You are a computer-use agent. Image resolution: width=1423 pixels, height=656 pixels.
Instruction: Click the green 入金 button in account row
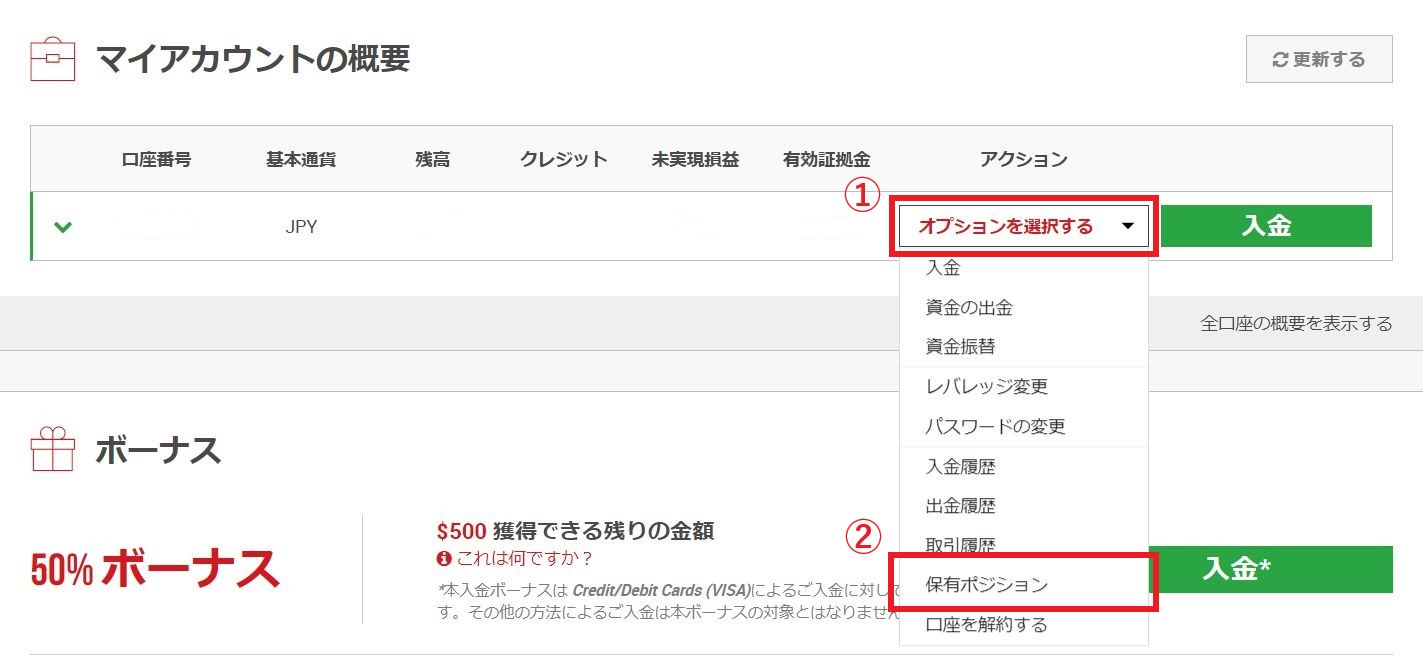(1266, 226)
